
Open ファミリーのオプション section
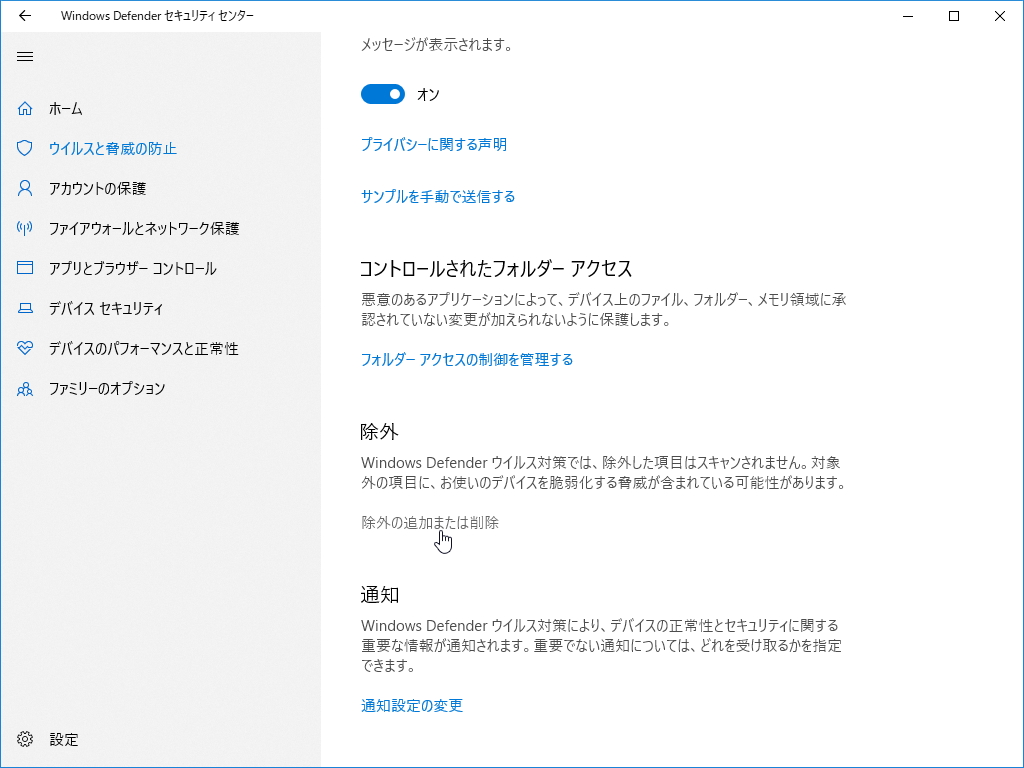click(107, 389)
